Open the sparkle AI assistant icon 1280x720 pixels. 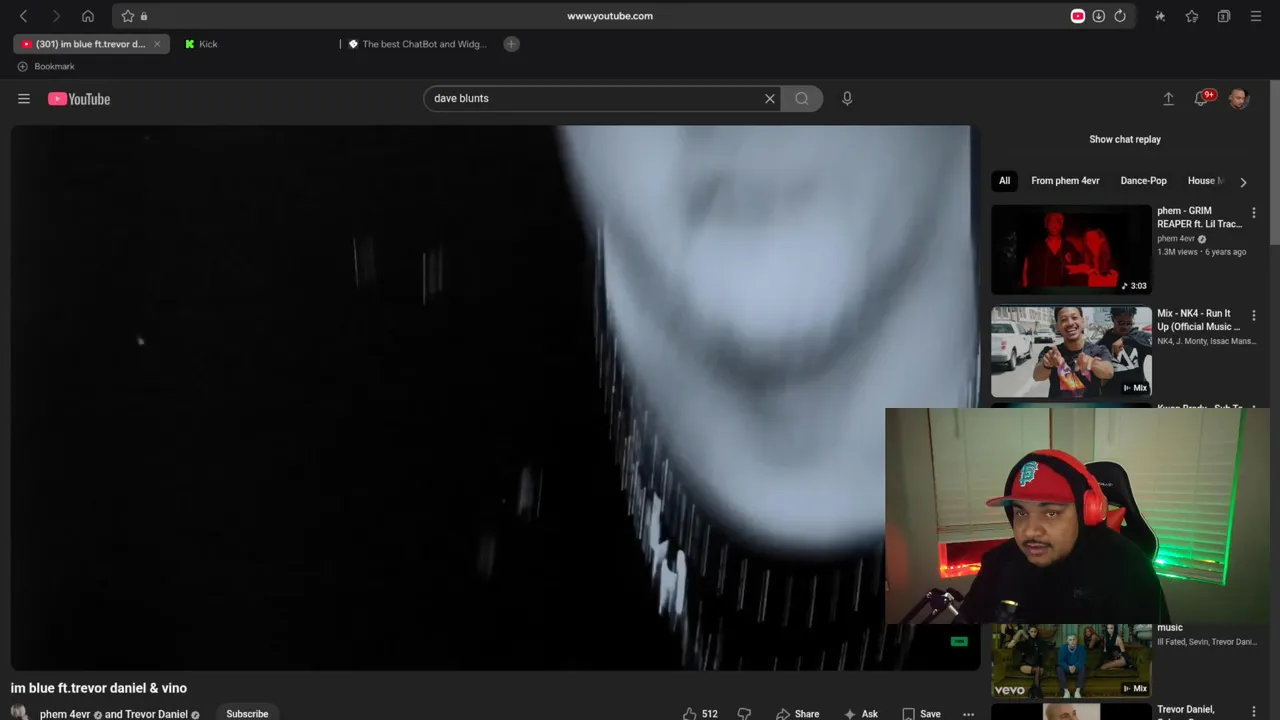(x=1160, y=16)
